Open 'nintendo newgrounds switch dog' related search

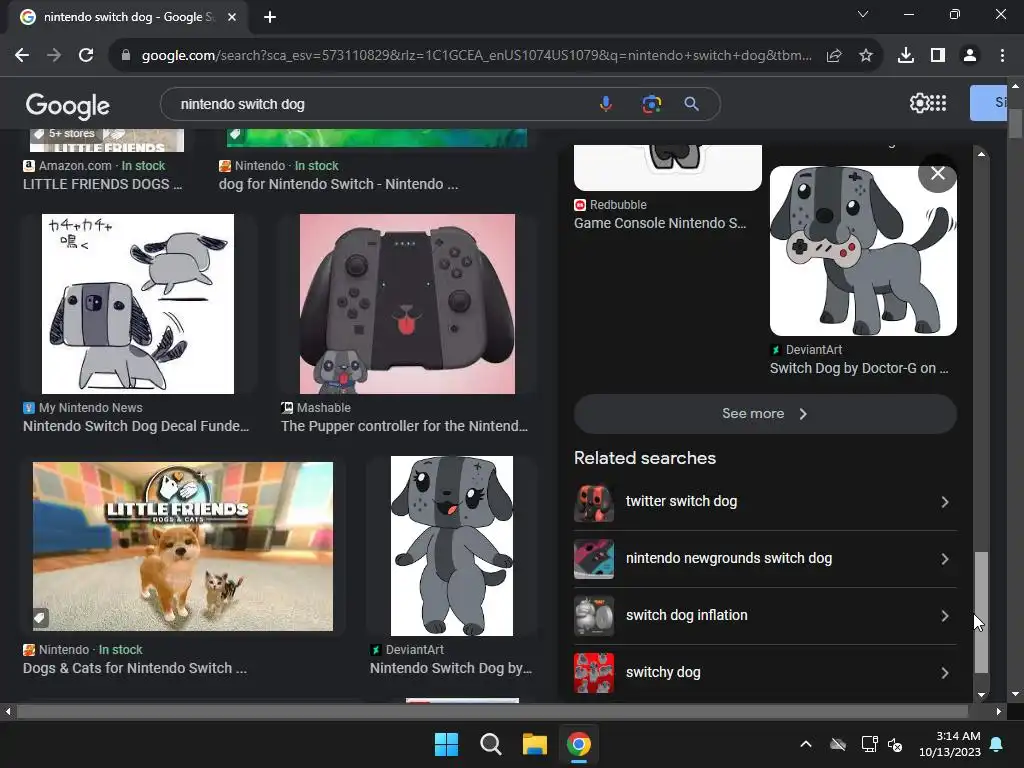765,558
